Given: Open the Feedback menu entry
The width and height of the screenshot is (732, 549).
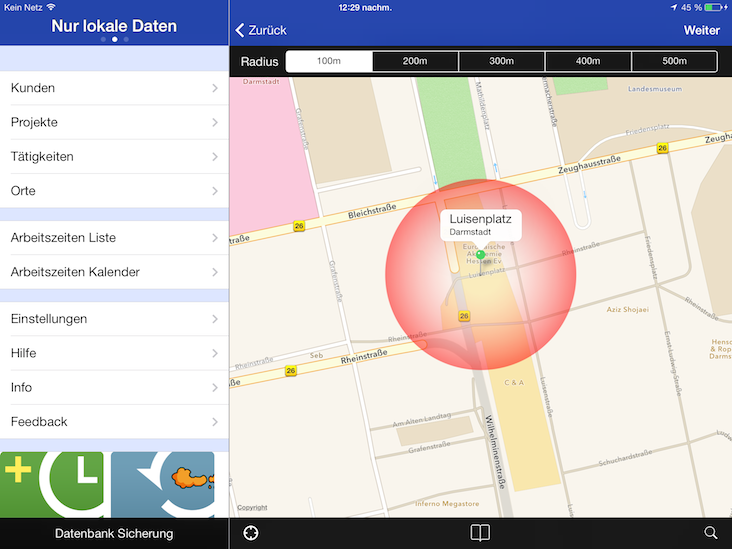Looking at the screenshot, I should coord(114,422).
